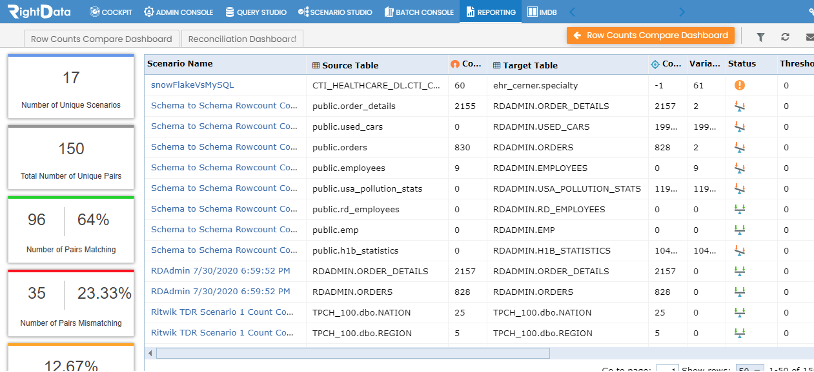The width and height of the screenshot is (814, 372).
Task: Click target cell 'RDADMIN.USED_CARS'
Action: (x=541, y=127)
